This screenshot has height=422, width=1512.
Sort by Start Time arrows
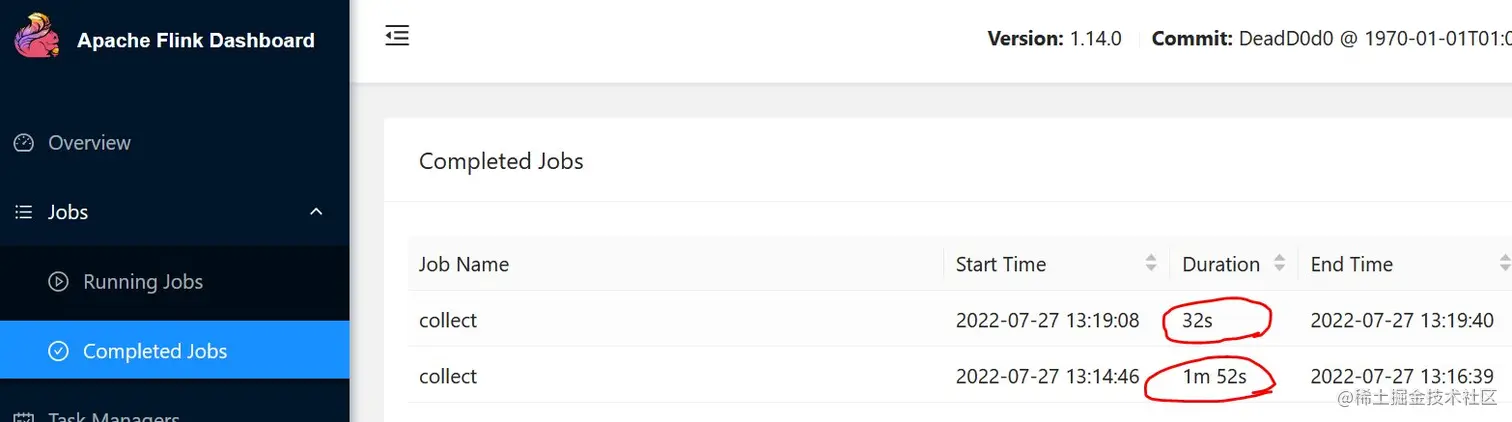point(1151,264)
